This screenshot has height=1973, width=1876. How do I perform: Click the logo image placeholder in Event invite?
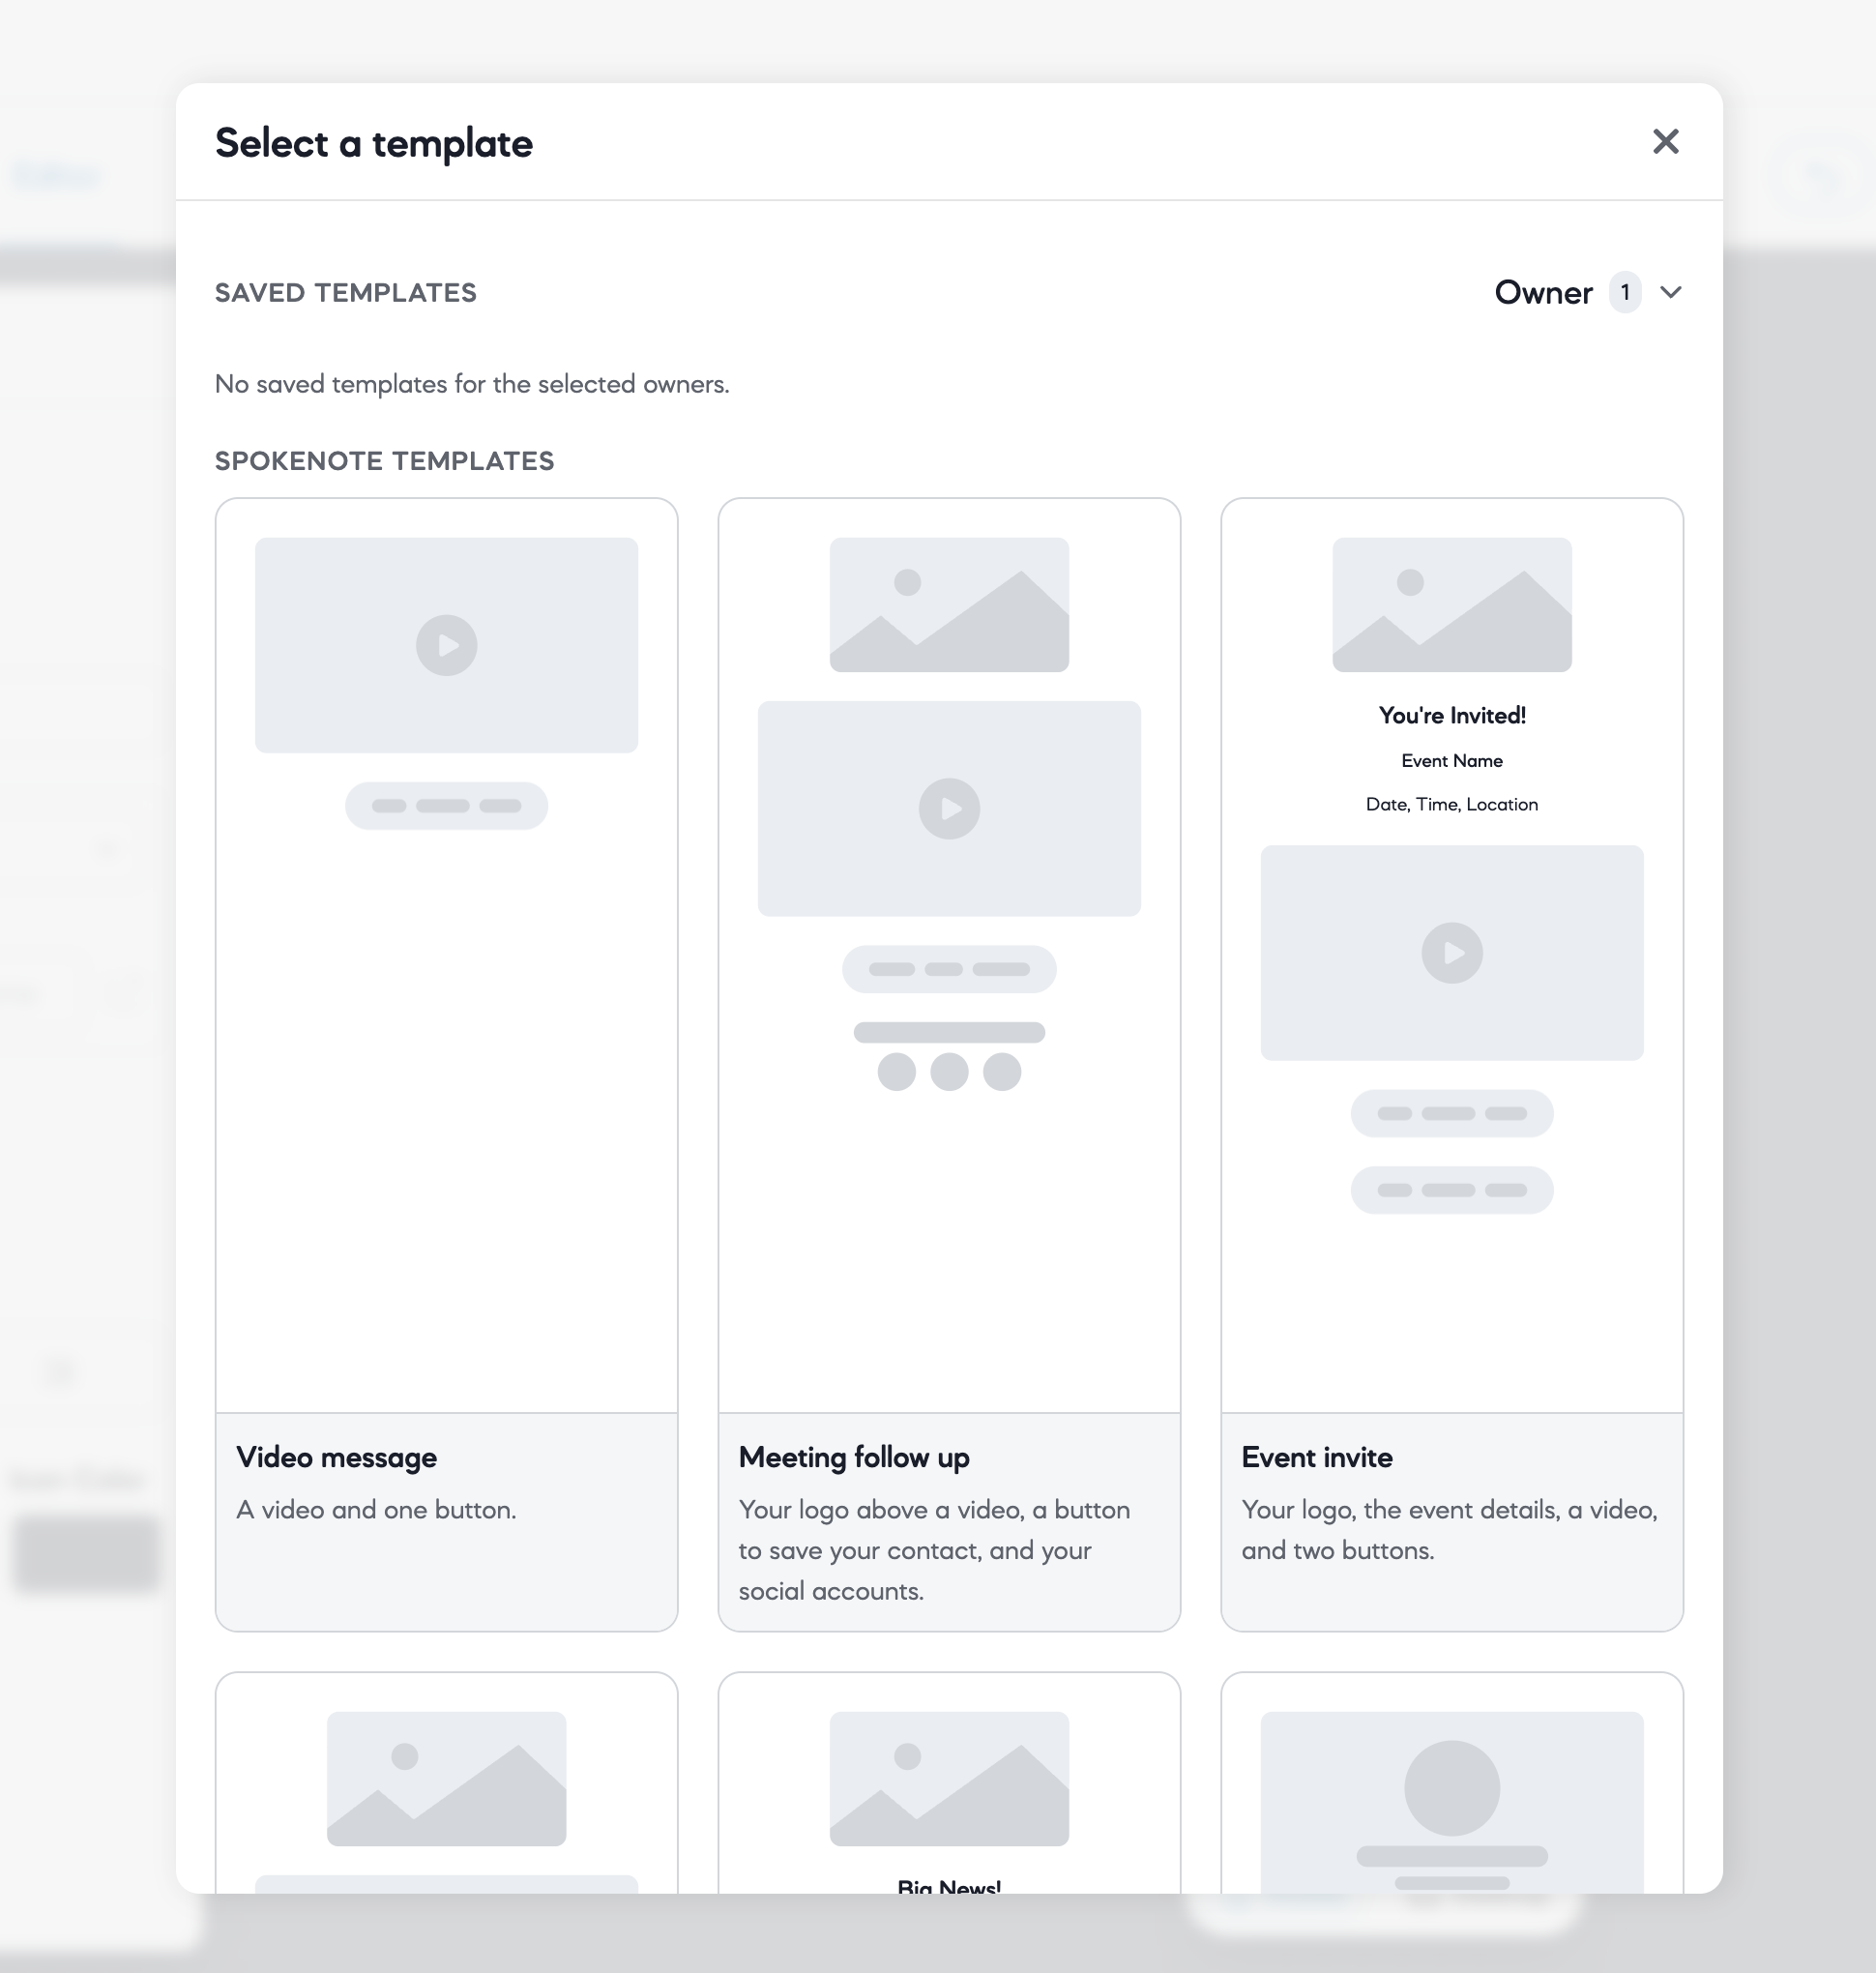tap(1452, 604)
